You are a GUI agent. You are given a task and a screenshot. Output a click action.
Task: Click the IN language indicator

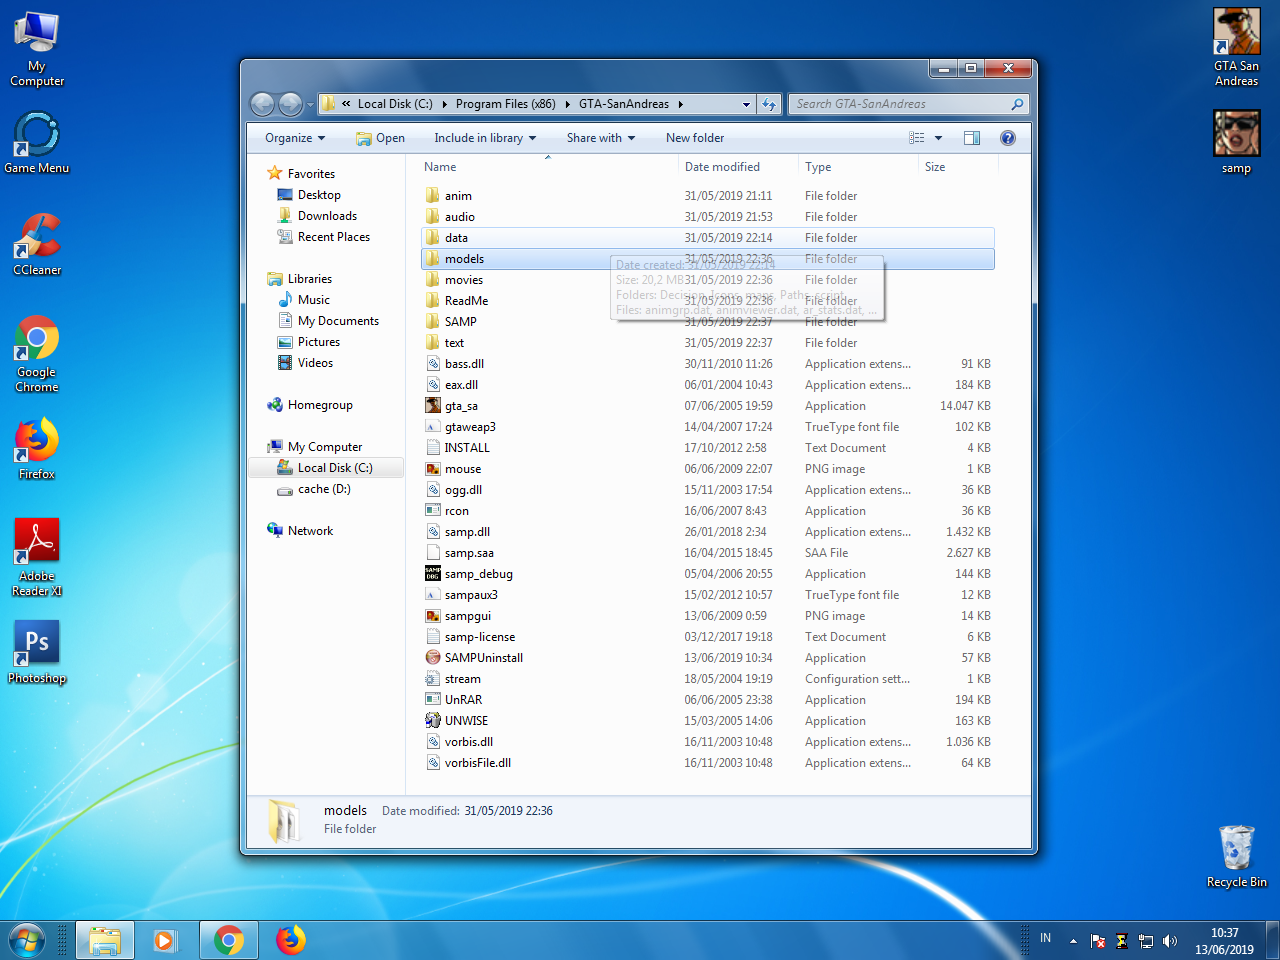1045,938
